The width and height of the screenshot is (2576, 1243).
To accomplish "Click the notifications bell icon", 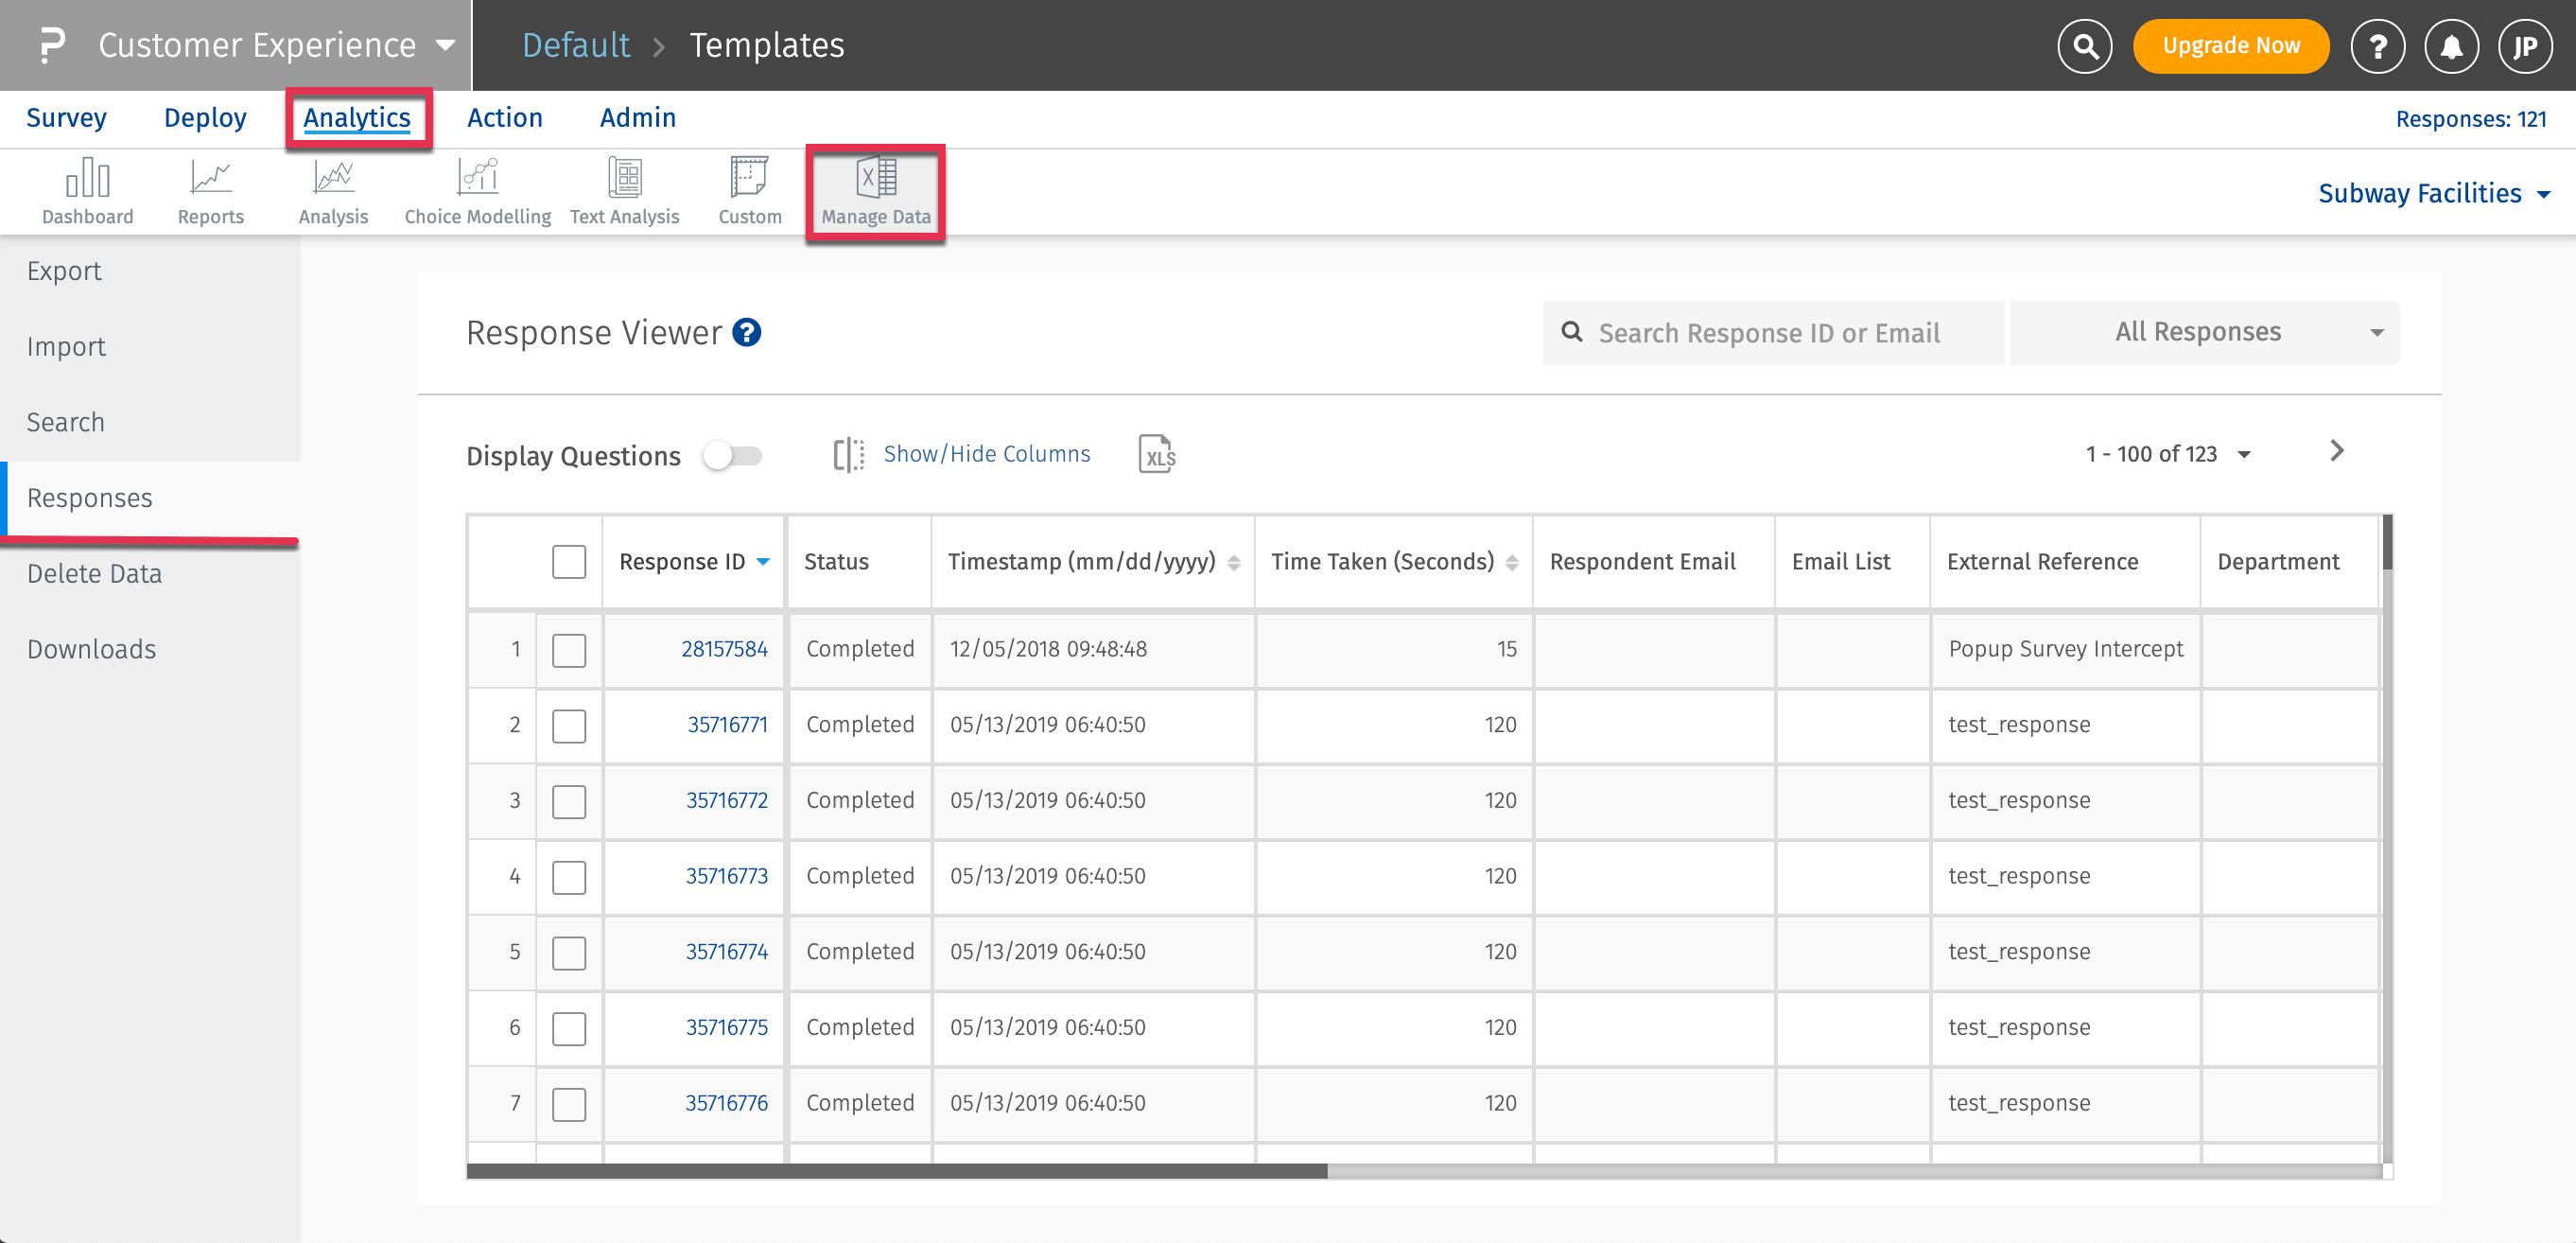I will point(2450,46).
